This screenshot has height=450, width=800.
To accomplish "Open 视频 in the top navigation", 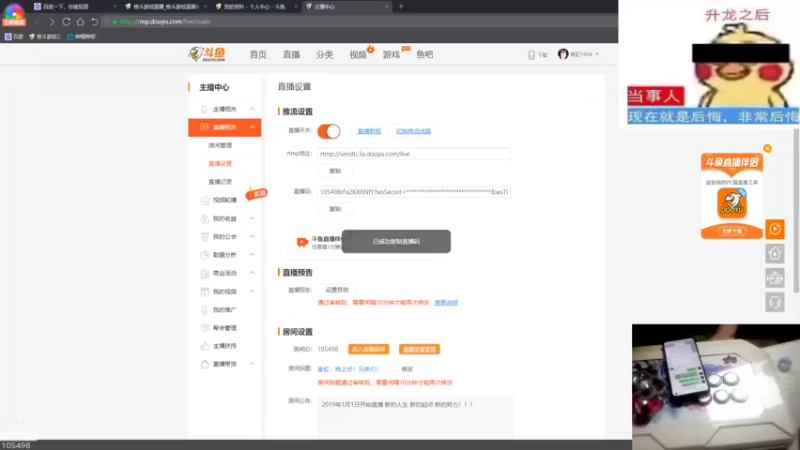I will click(x=358, y=55).
